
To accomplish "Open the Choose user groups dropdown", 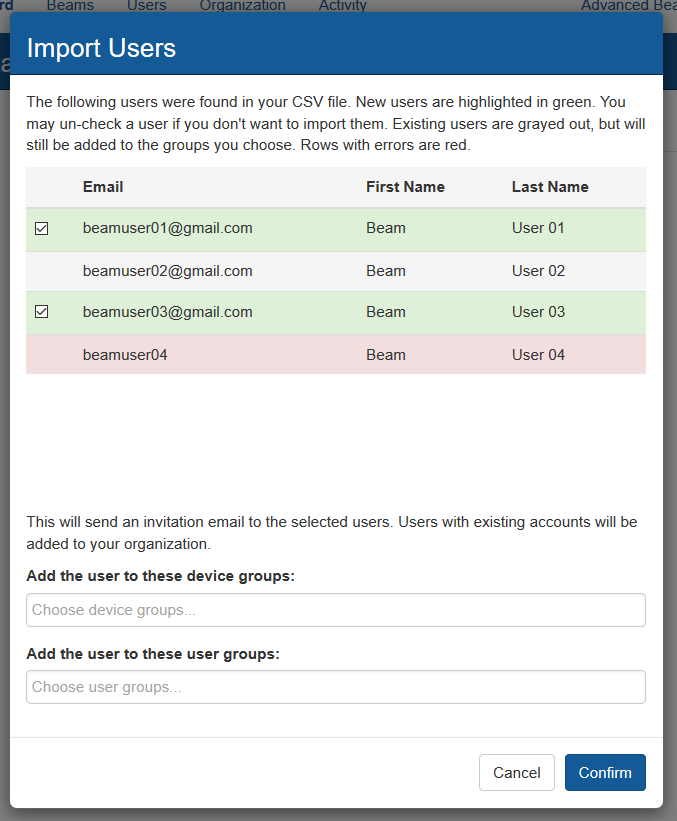I will pyautogui.click(x=335, y=687).
